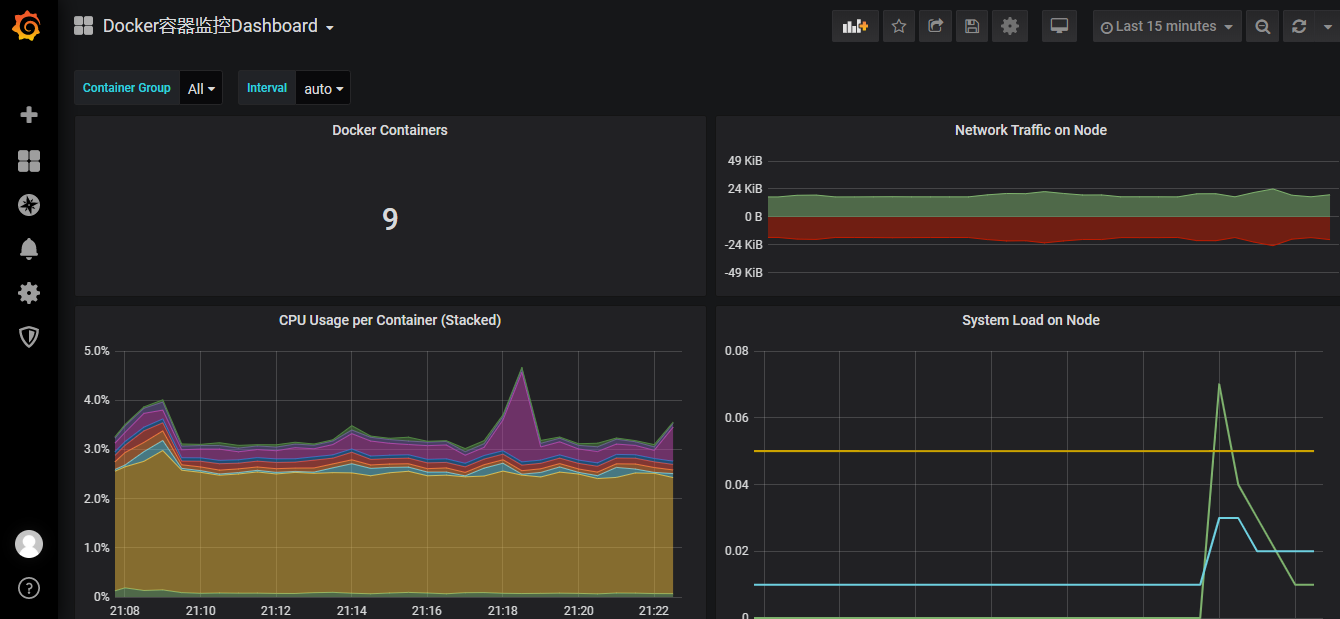Open Configuration gear icon in sidebar
Viewport: 1340px width, 619px height.
29,293
